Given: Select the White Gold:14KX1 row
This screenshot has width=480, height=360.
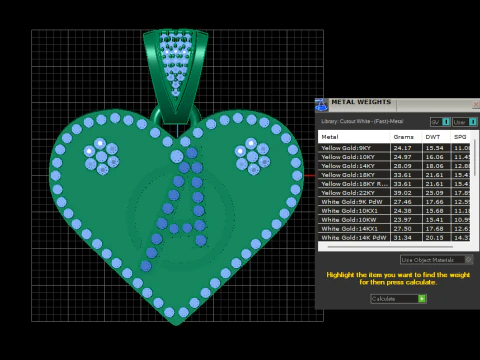Looking at the screenshot, I should click(394, 229).
